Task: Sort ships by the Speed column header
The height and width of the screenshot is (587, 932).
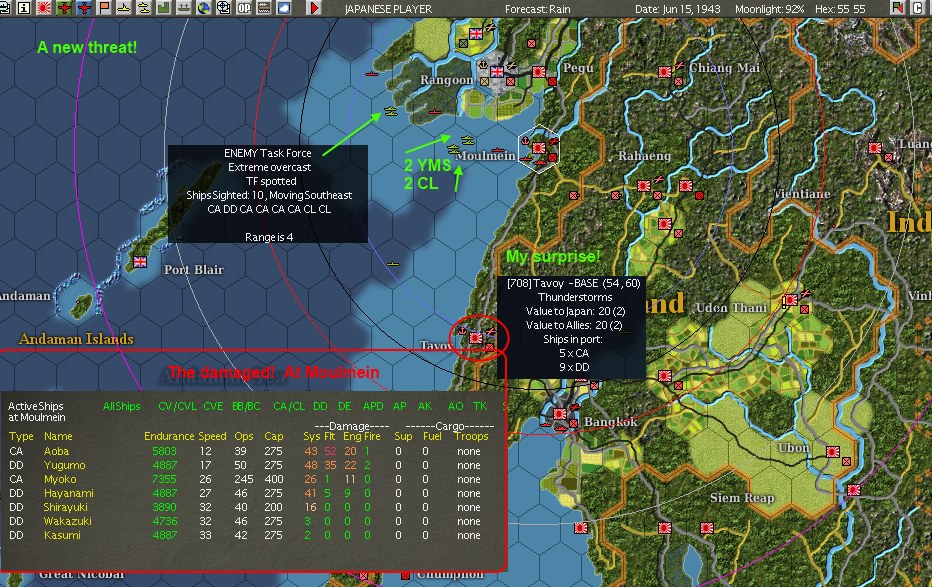Action: [212, 436]
